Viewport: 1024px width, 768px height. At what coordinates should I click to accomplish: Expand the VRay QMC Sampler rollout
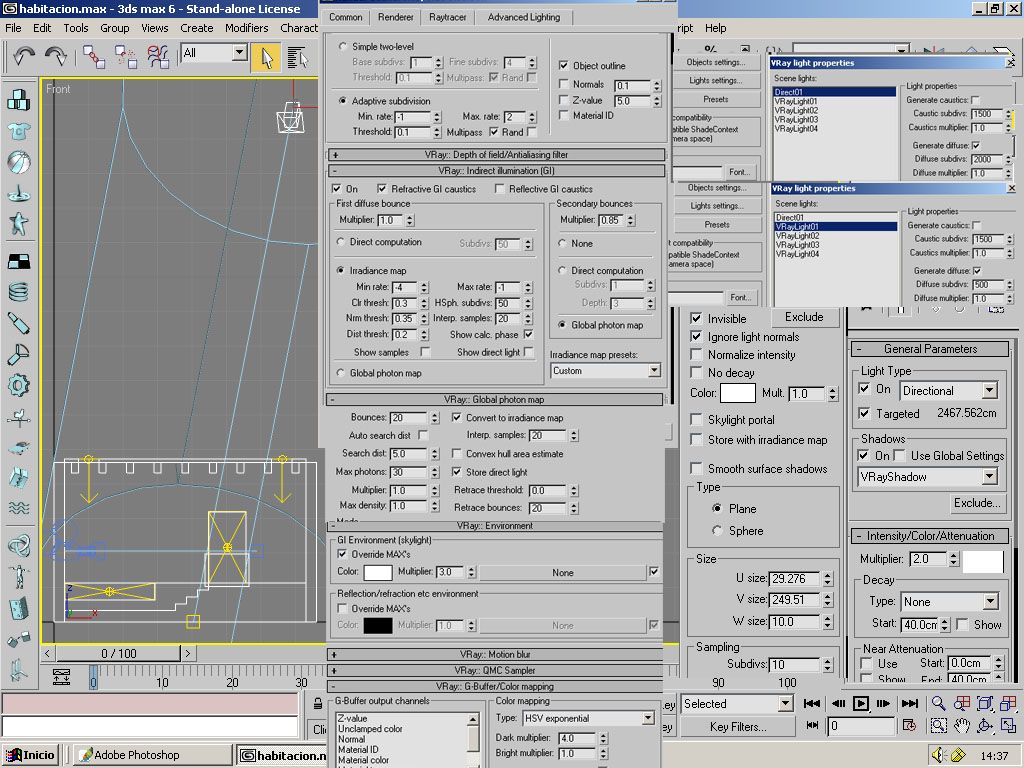(495, 671)
